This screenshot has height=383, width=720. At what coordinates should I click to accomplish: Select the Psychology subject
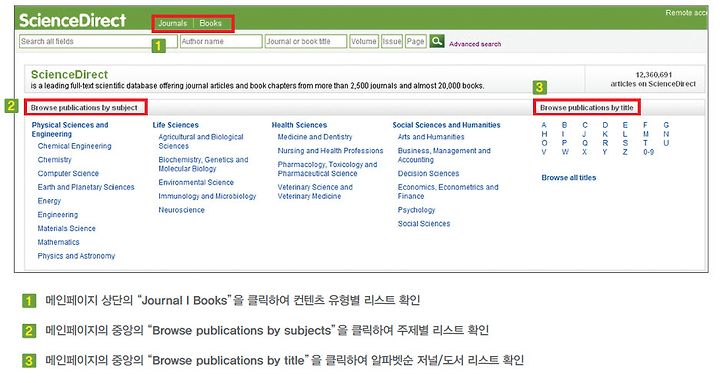click(x=416, y=210)
